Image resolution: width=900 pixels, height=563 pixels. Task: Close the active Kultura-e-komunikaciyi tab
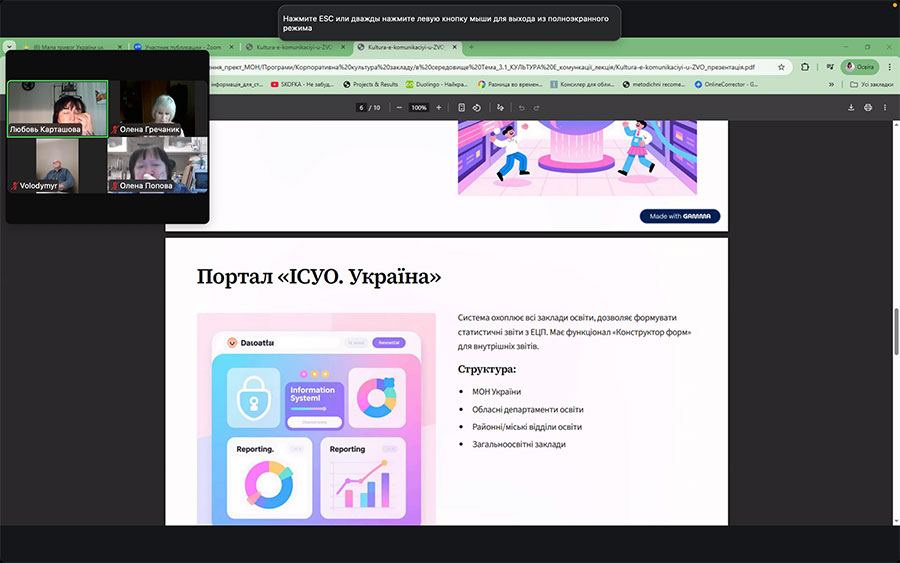coord(455,47)
